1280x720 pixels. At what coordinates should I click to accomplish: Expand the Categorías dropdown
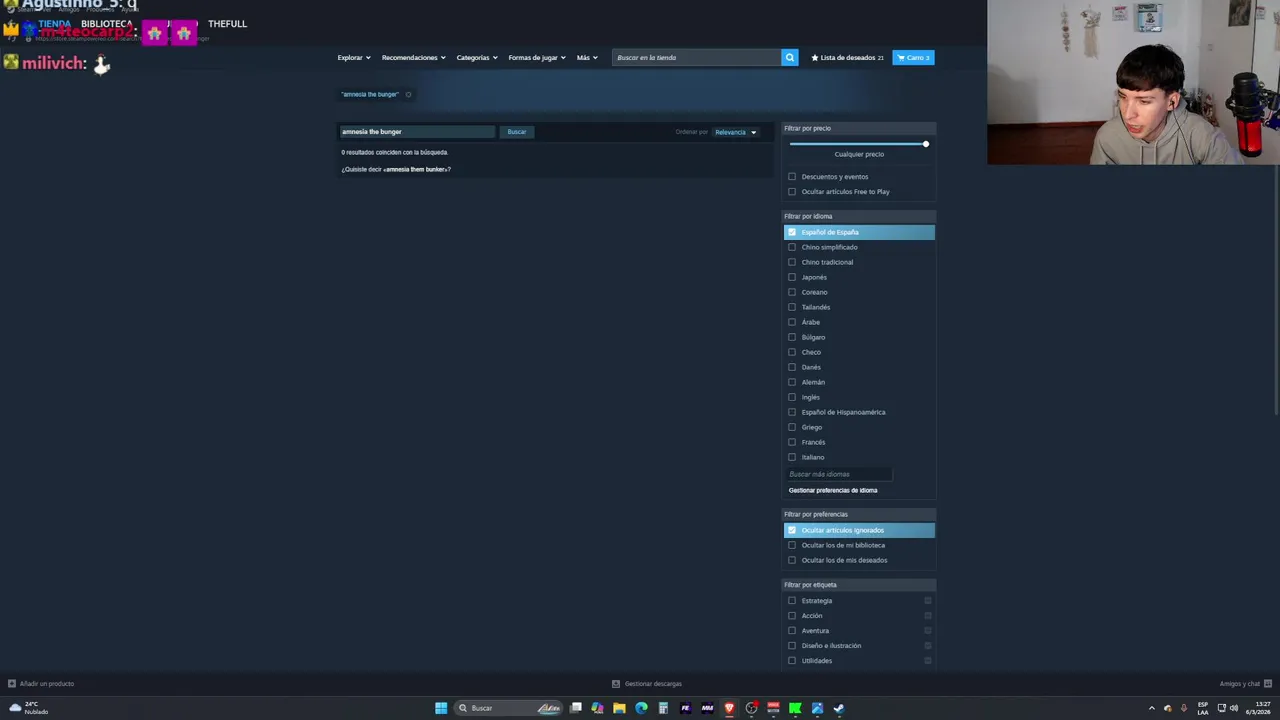[477, 58]
